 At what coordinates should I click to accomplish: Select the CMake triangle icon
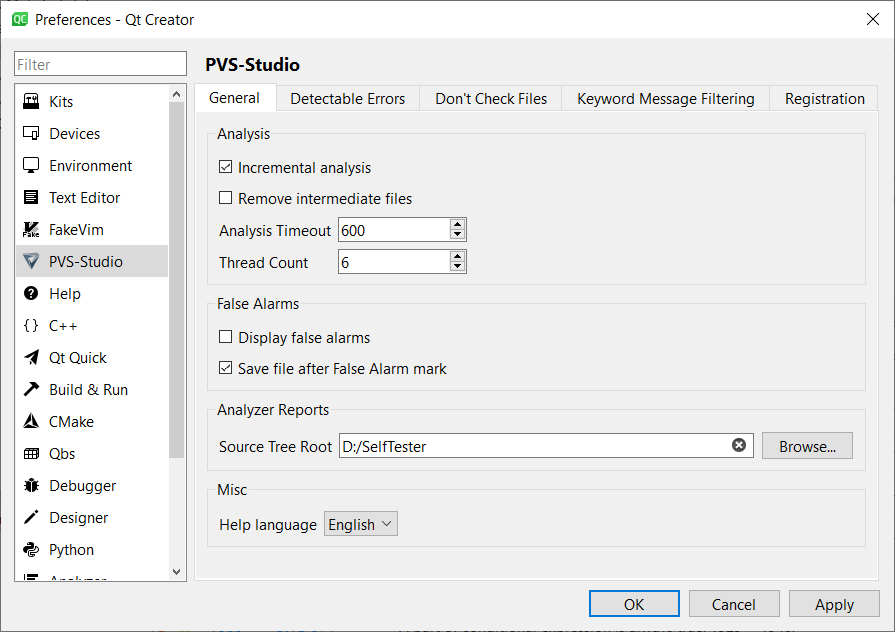coord(31,422)
